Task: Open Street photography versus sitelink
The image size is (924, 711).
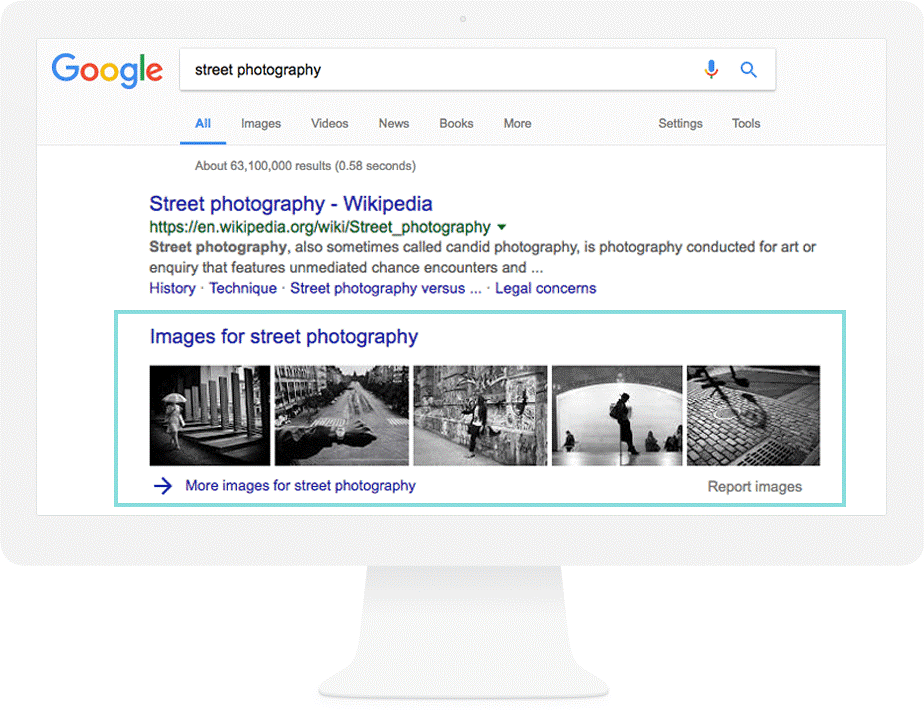Action: (x=385, y=289)
